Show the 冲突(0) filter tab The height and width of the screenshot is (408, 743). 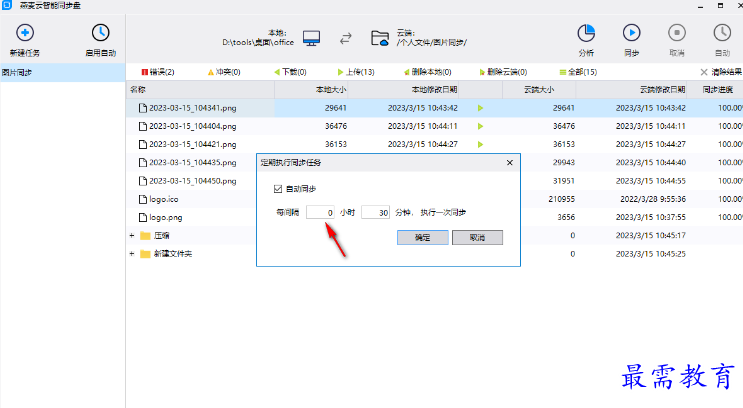click(224, 72)
